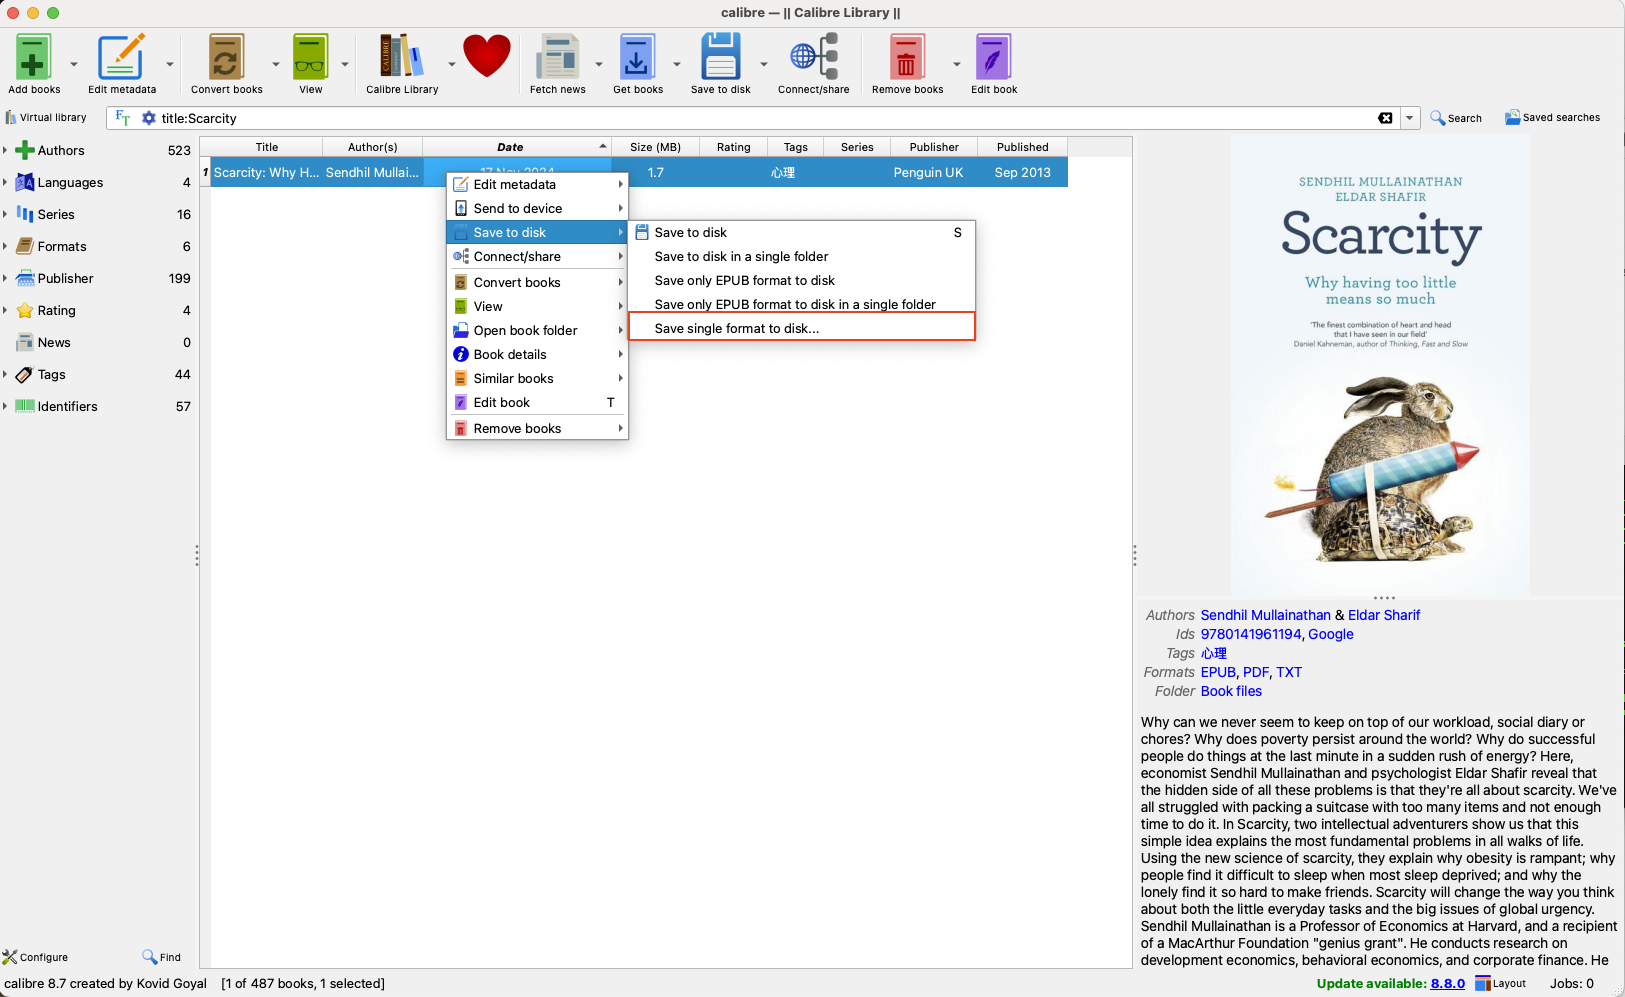Screen dimensions: 1625x997
Task: Click the Scarcity book cover image
Action: [x=1380, y=366]
